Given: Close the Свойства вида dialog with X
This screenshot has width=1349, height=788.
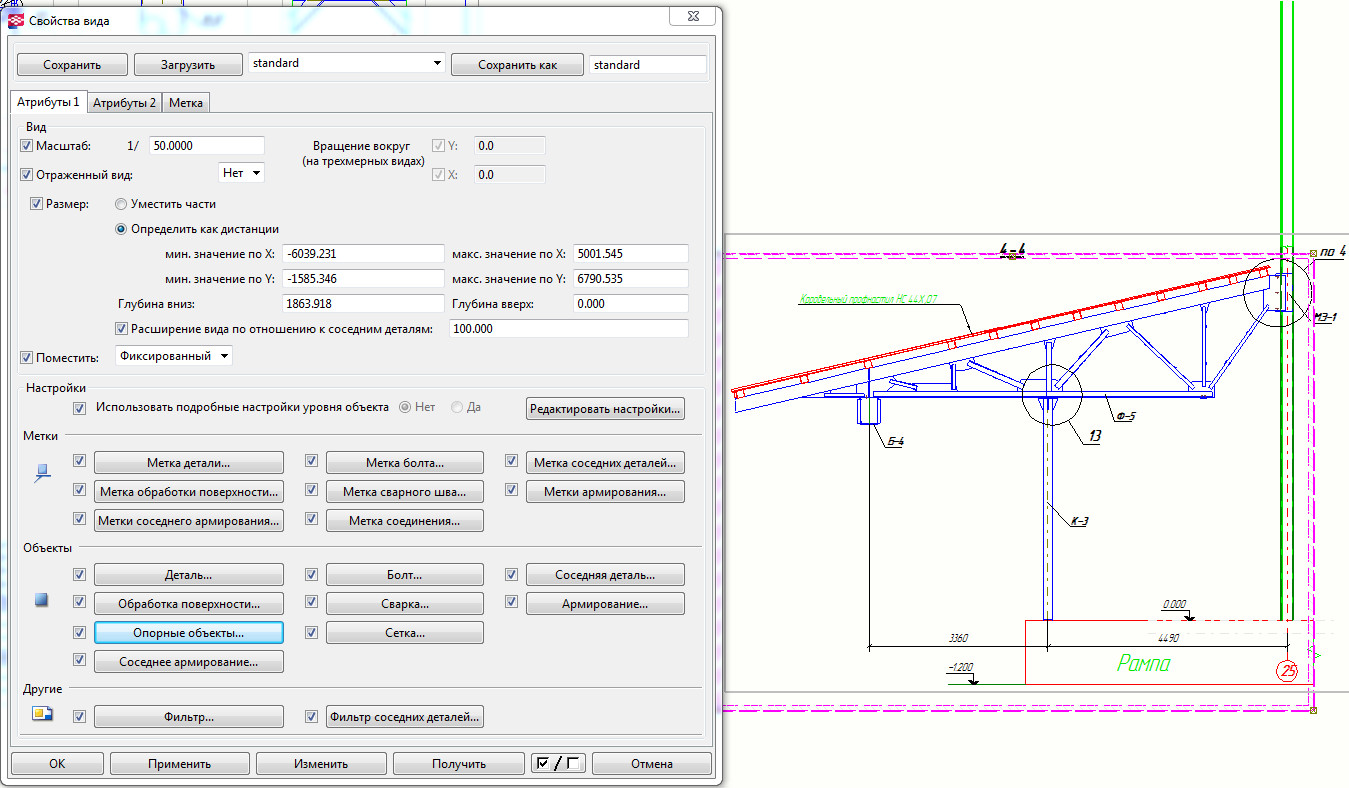Looking at the screenshot, I should point(692,16).
